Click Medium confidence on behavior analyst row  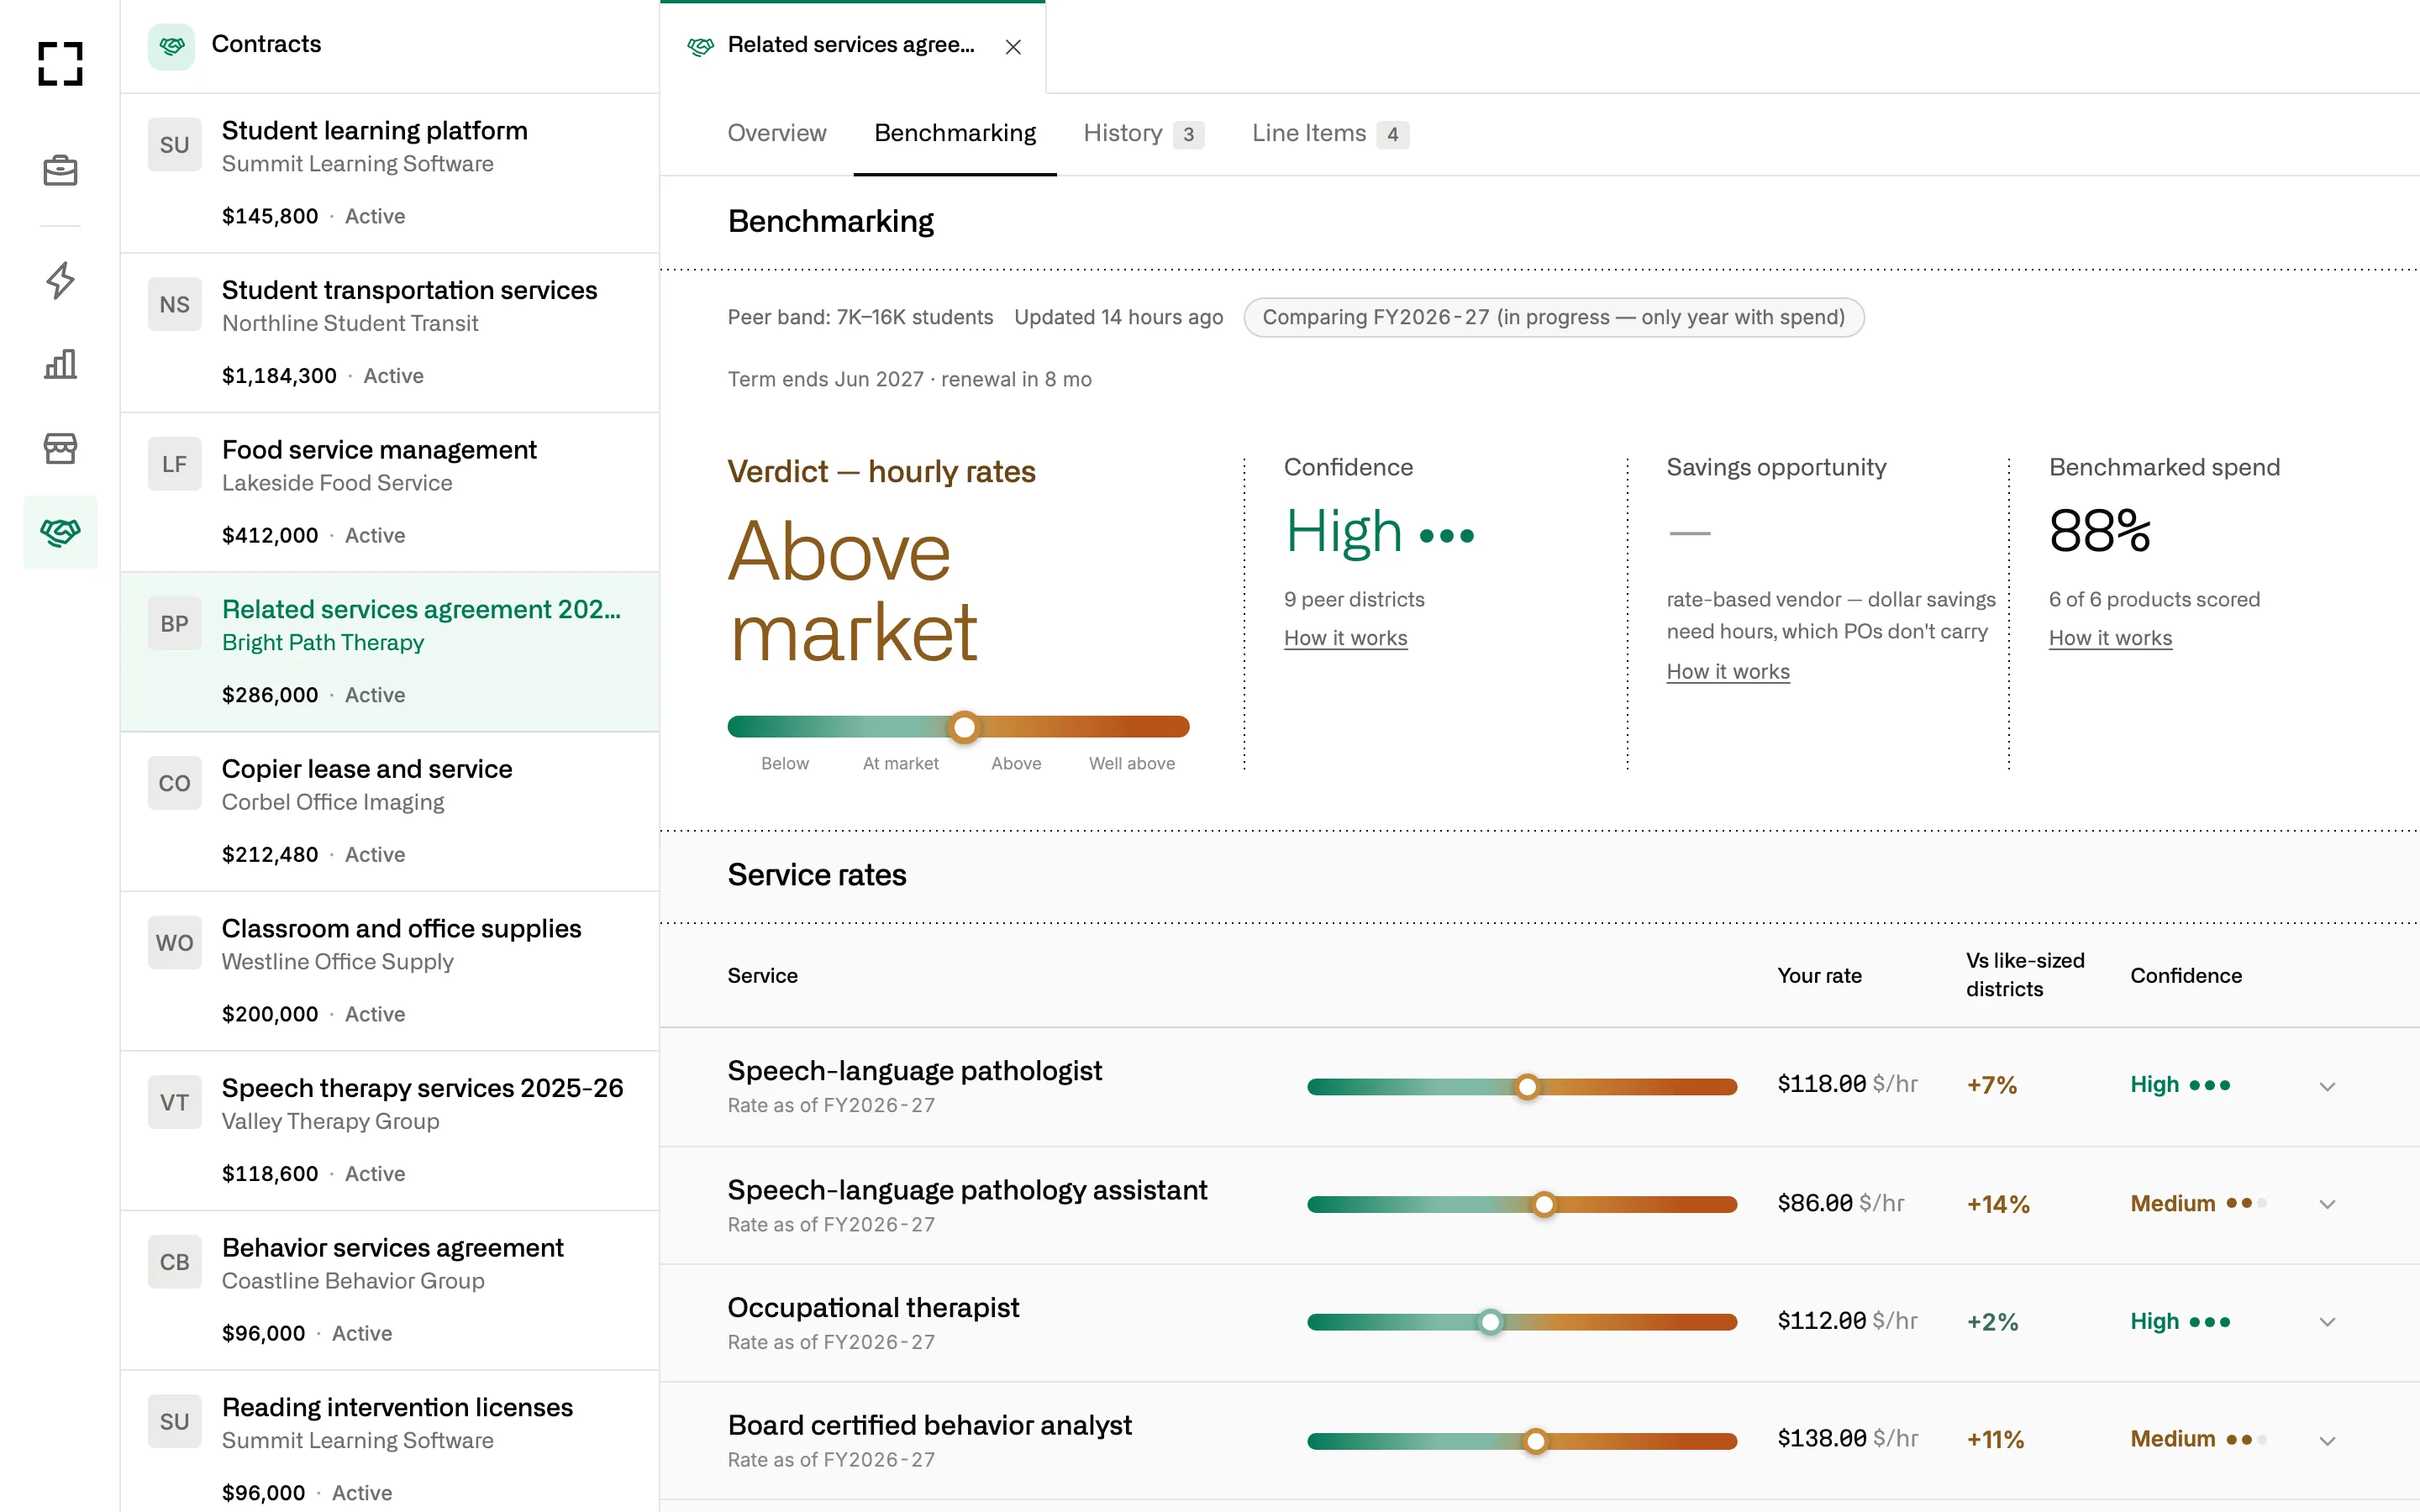2198,1439
